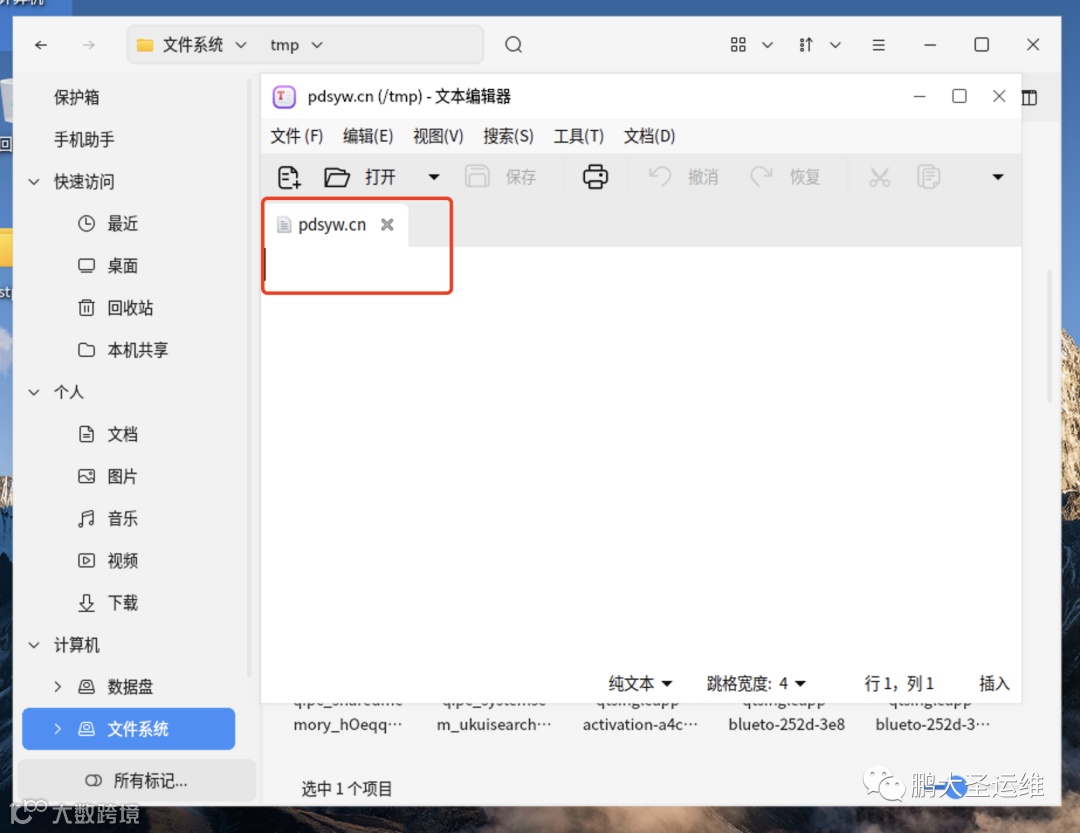Open the file manager hamburger menu

pos(878,45)
